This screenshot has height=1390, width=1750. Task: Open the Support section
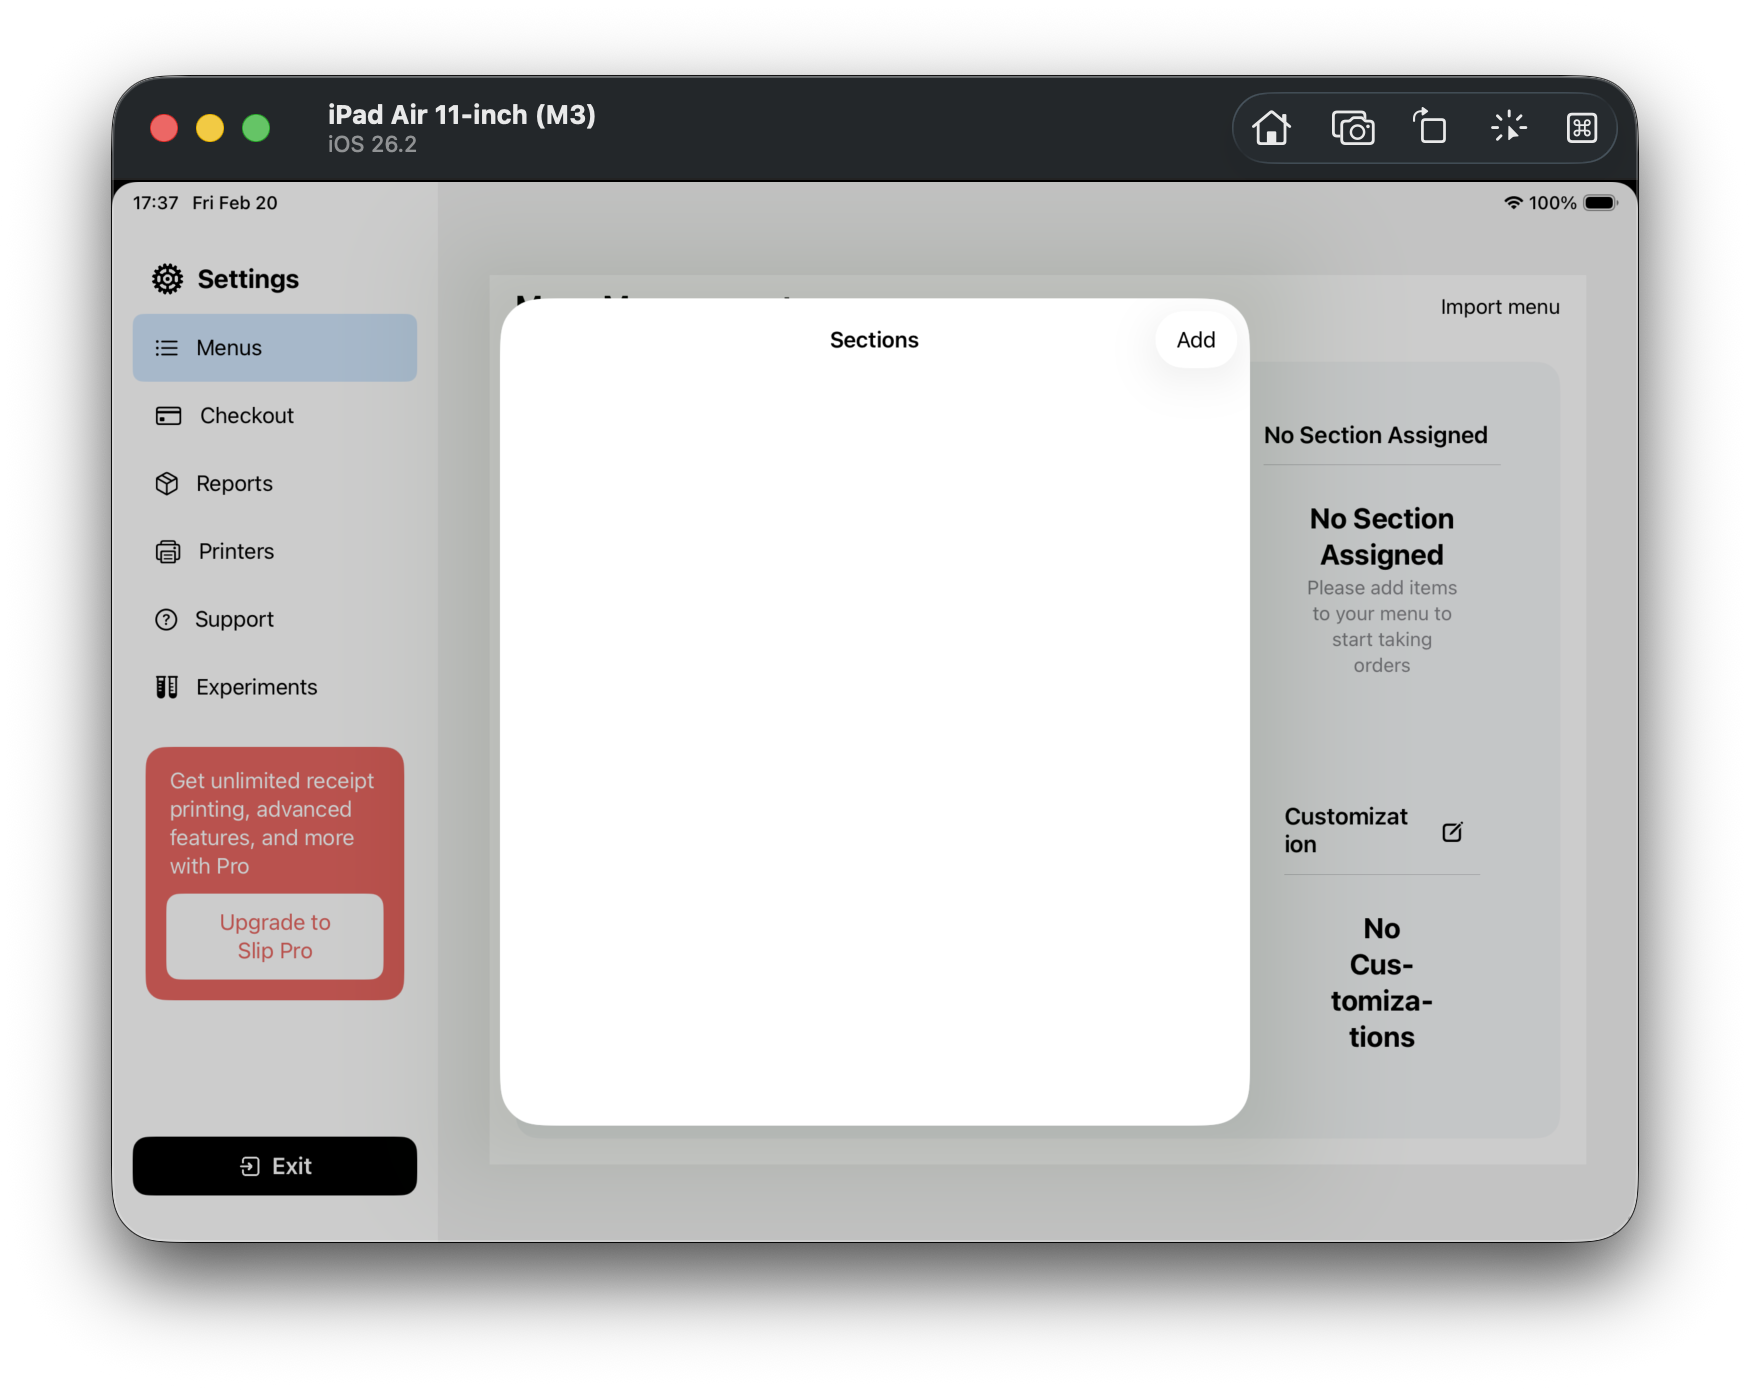(233, 620)
